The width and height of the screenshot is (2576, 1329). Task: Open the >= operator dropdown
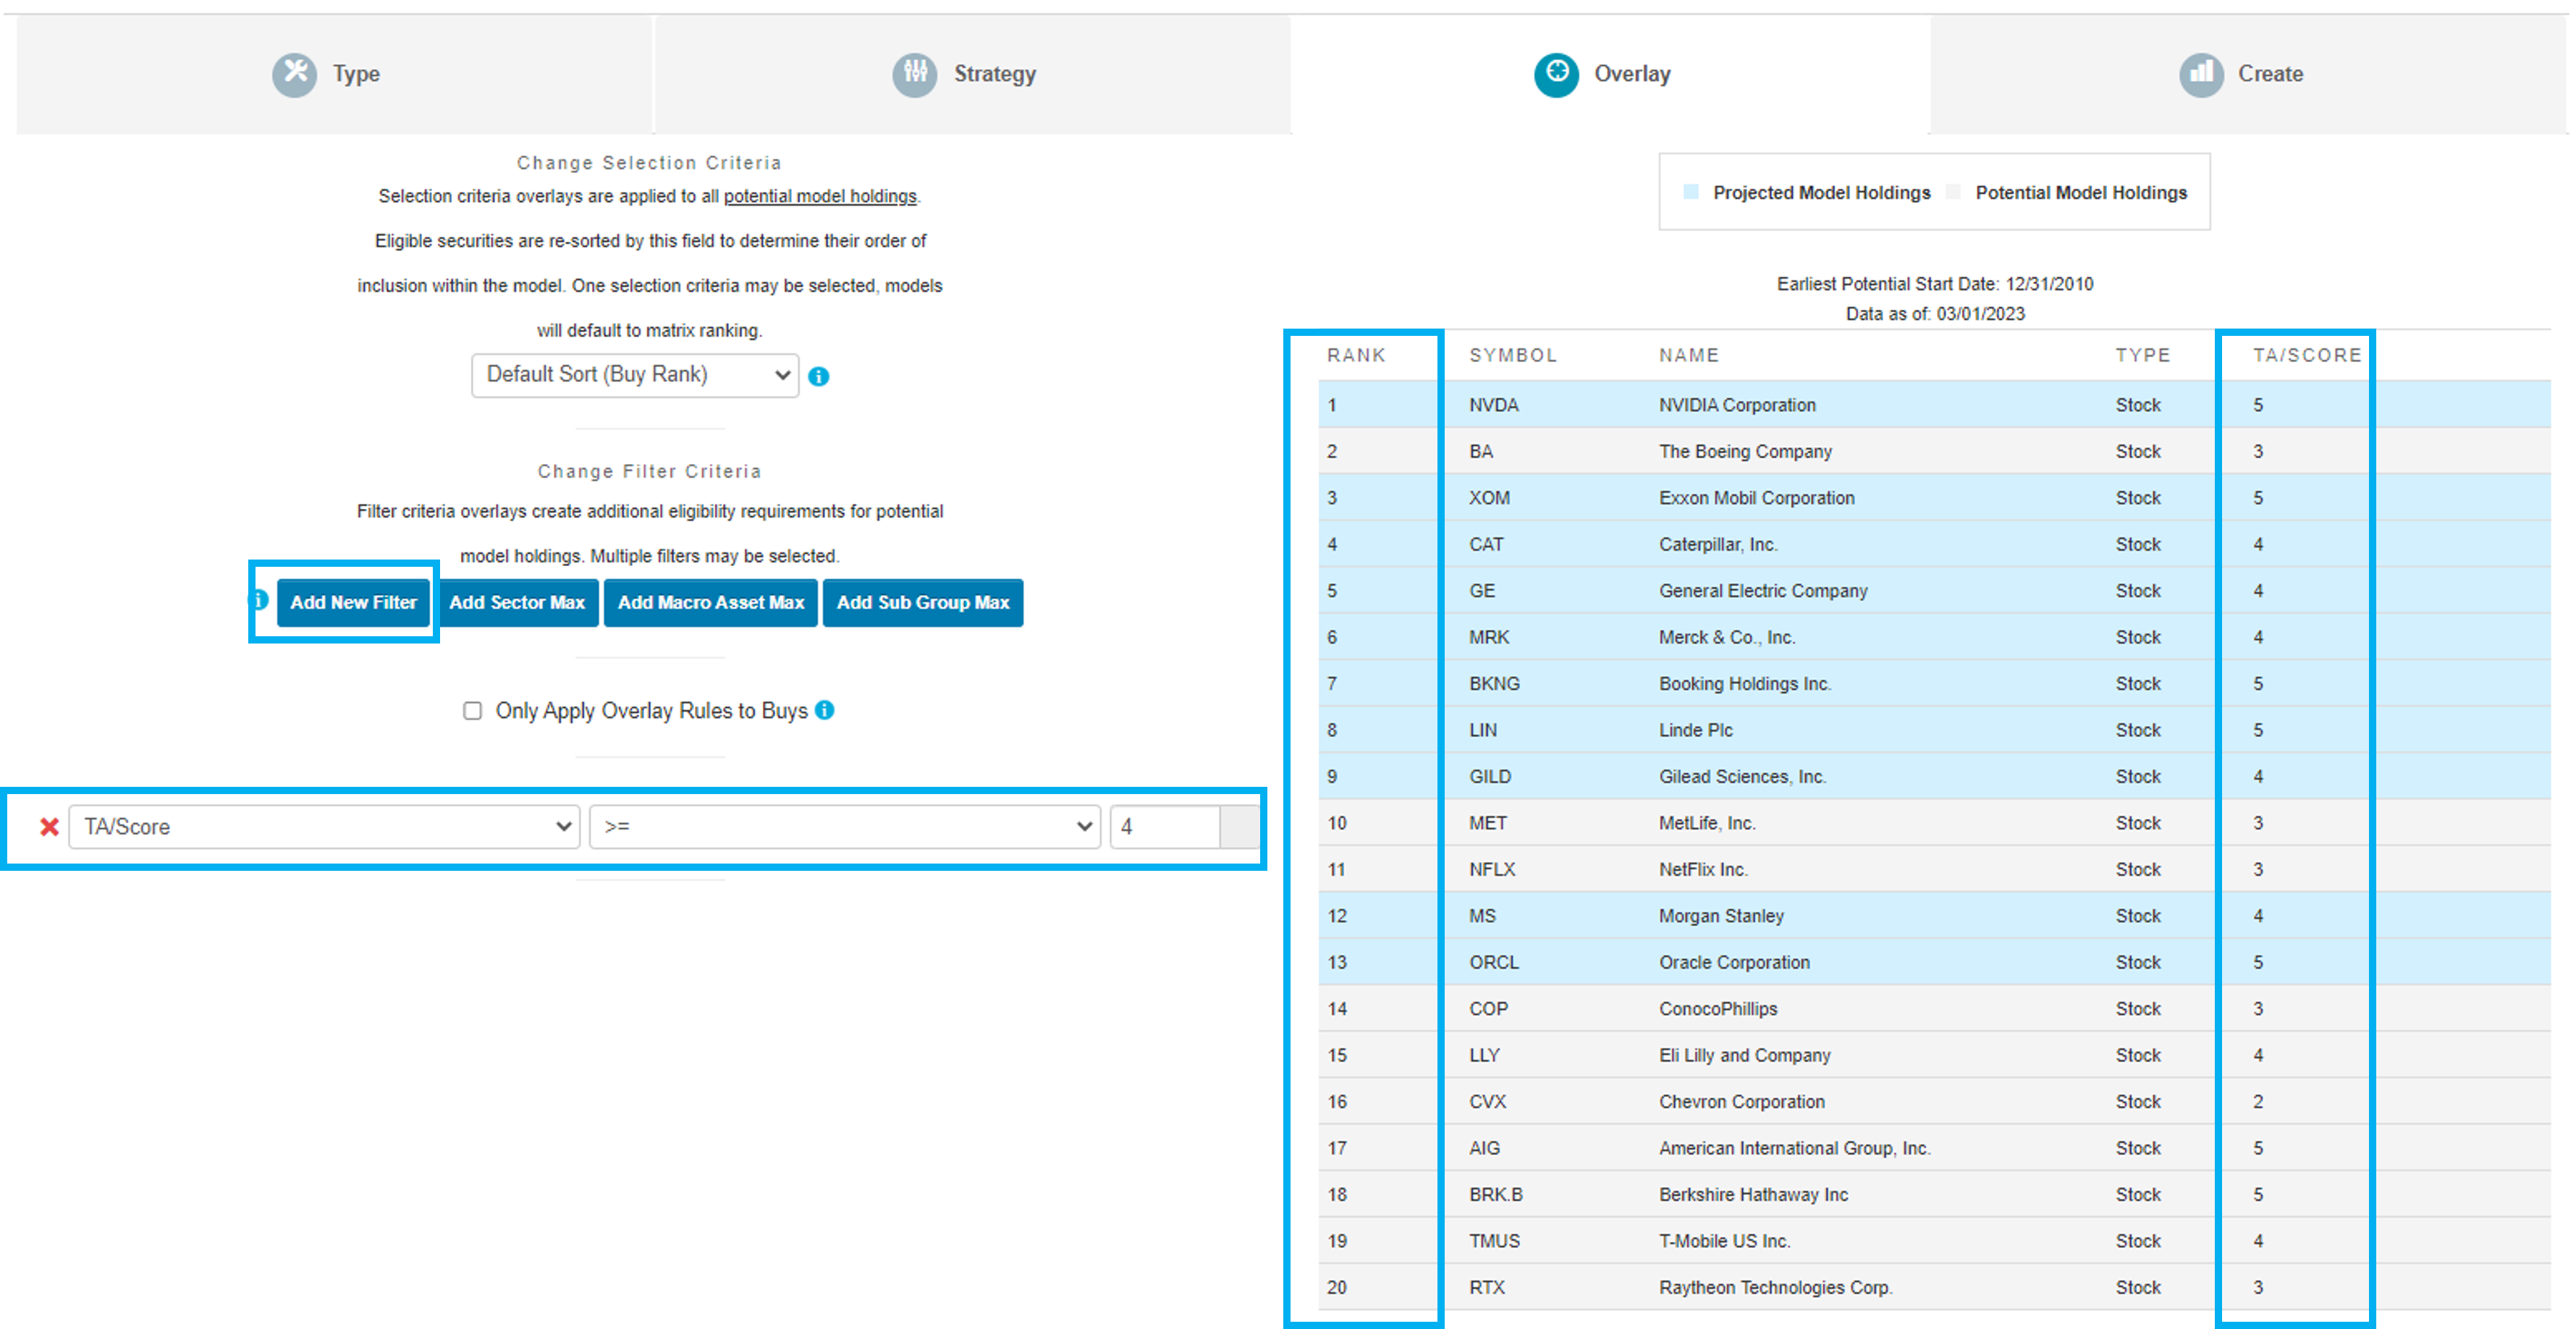click(x=845, y=827)
